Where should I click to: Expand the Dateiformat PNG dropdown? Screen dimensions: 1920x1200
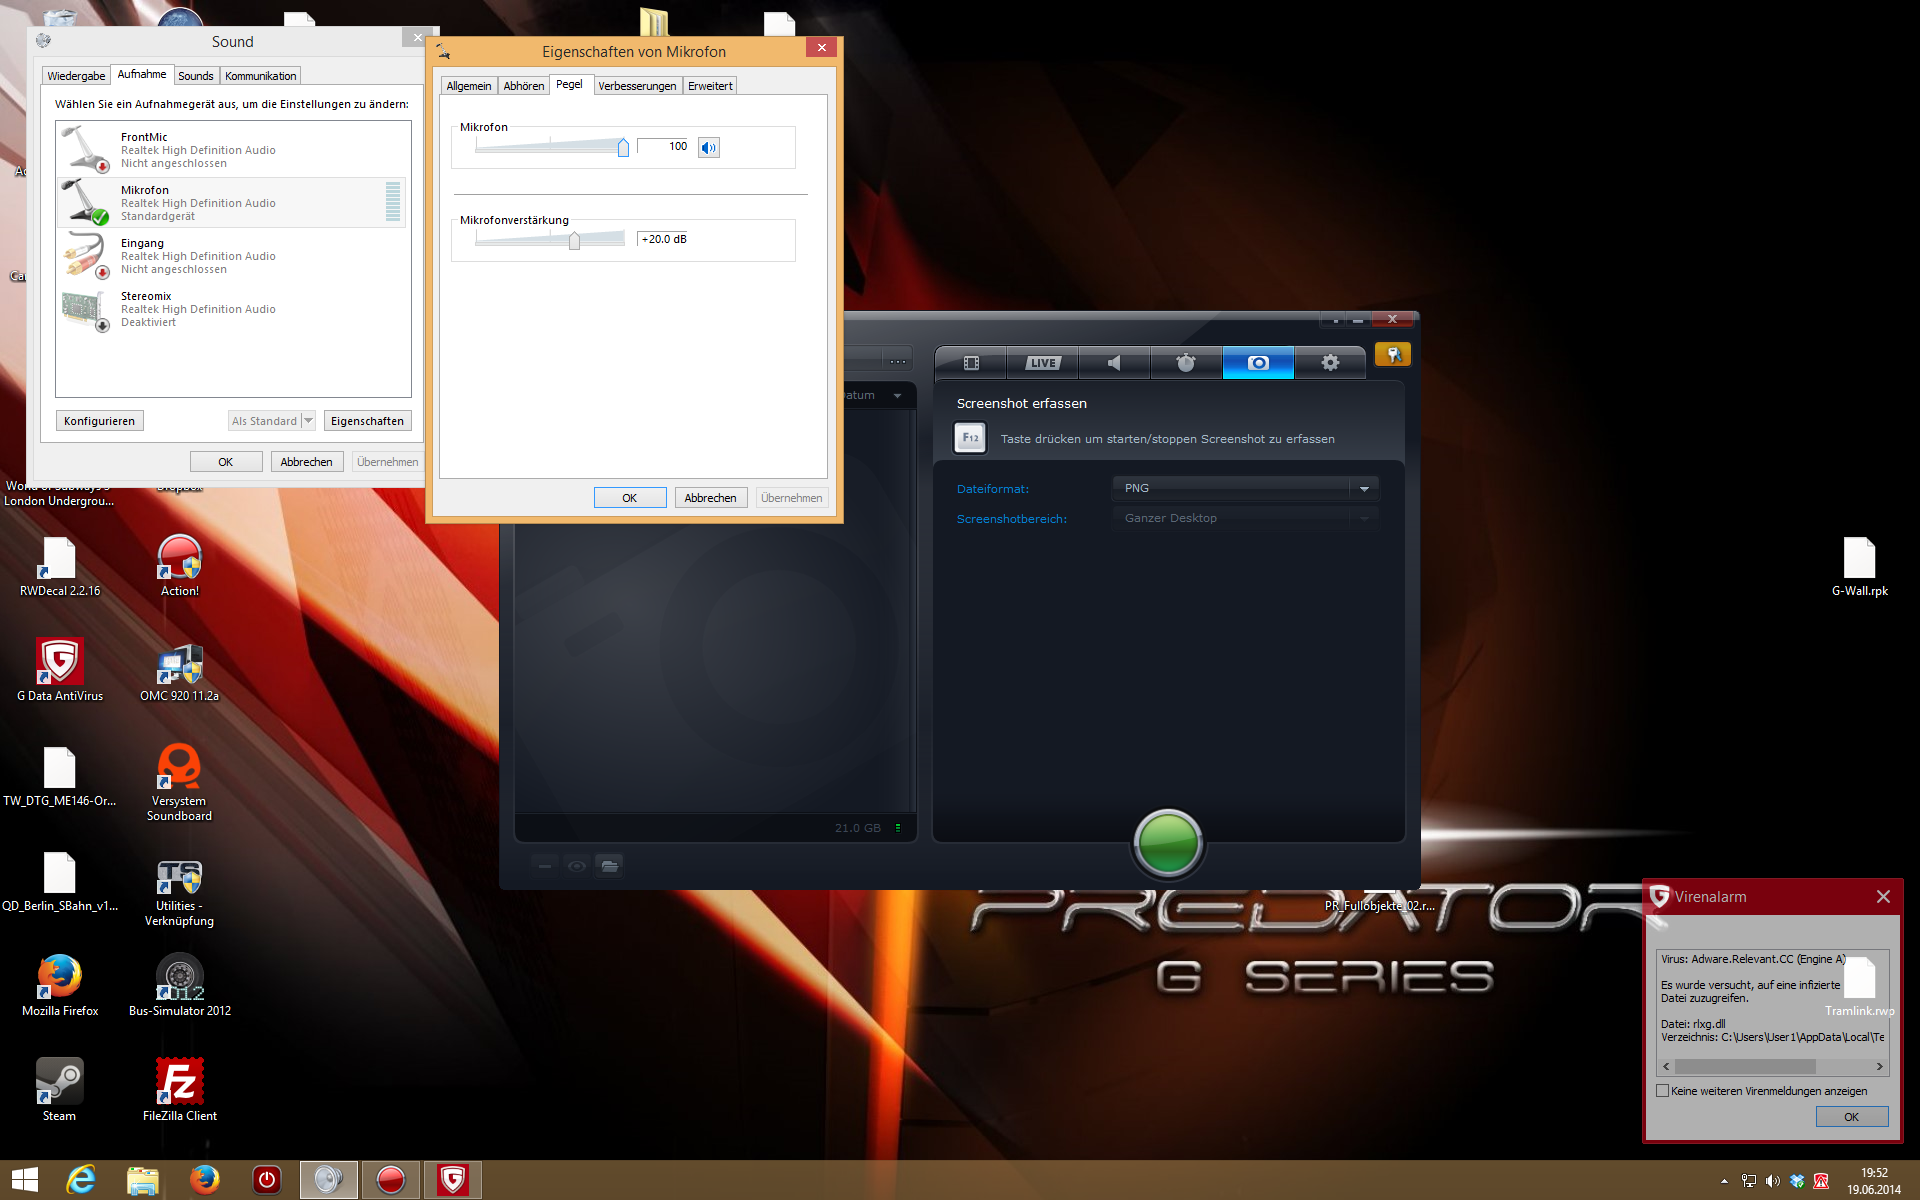coord(1364,489)
